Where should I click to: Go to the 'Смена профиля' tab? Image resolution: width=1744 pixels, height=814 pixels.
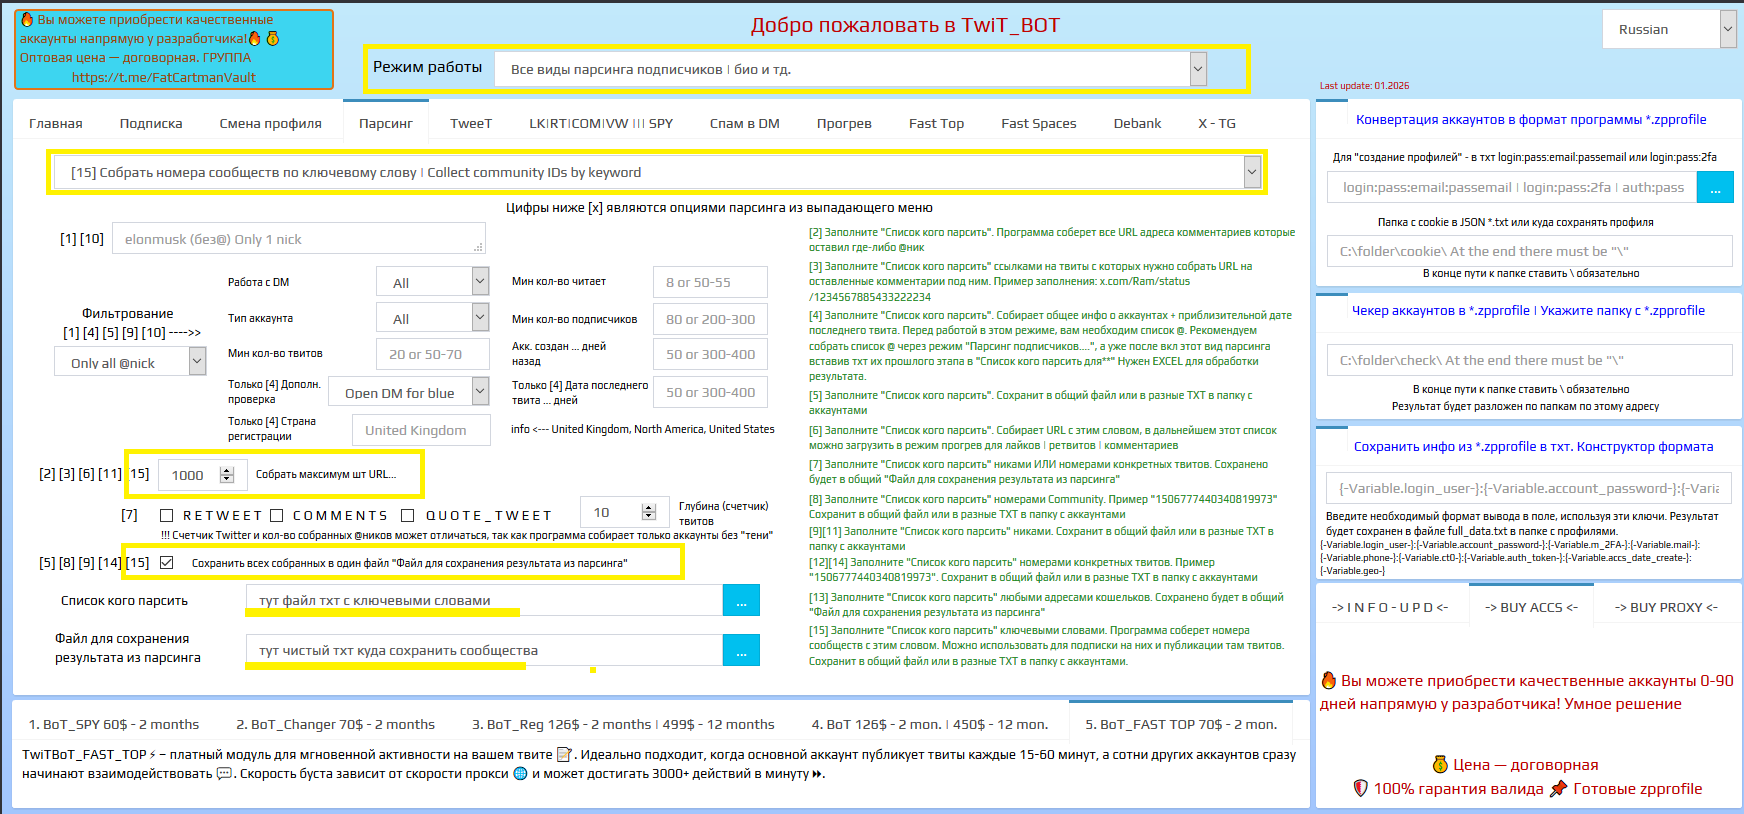point(271,123)
